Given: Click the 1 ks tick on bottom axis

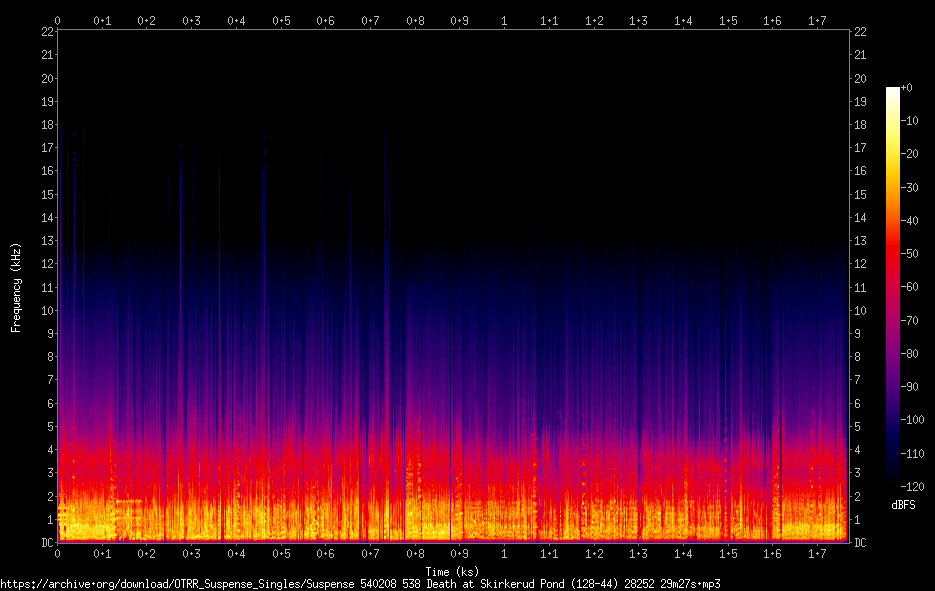Looking at the screenshot, I should (504, 554).
